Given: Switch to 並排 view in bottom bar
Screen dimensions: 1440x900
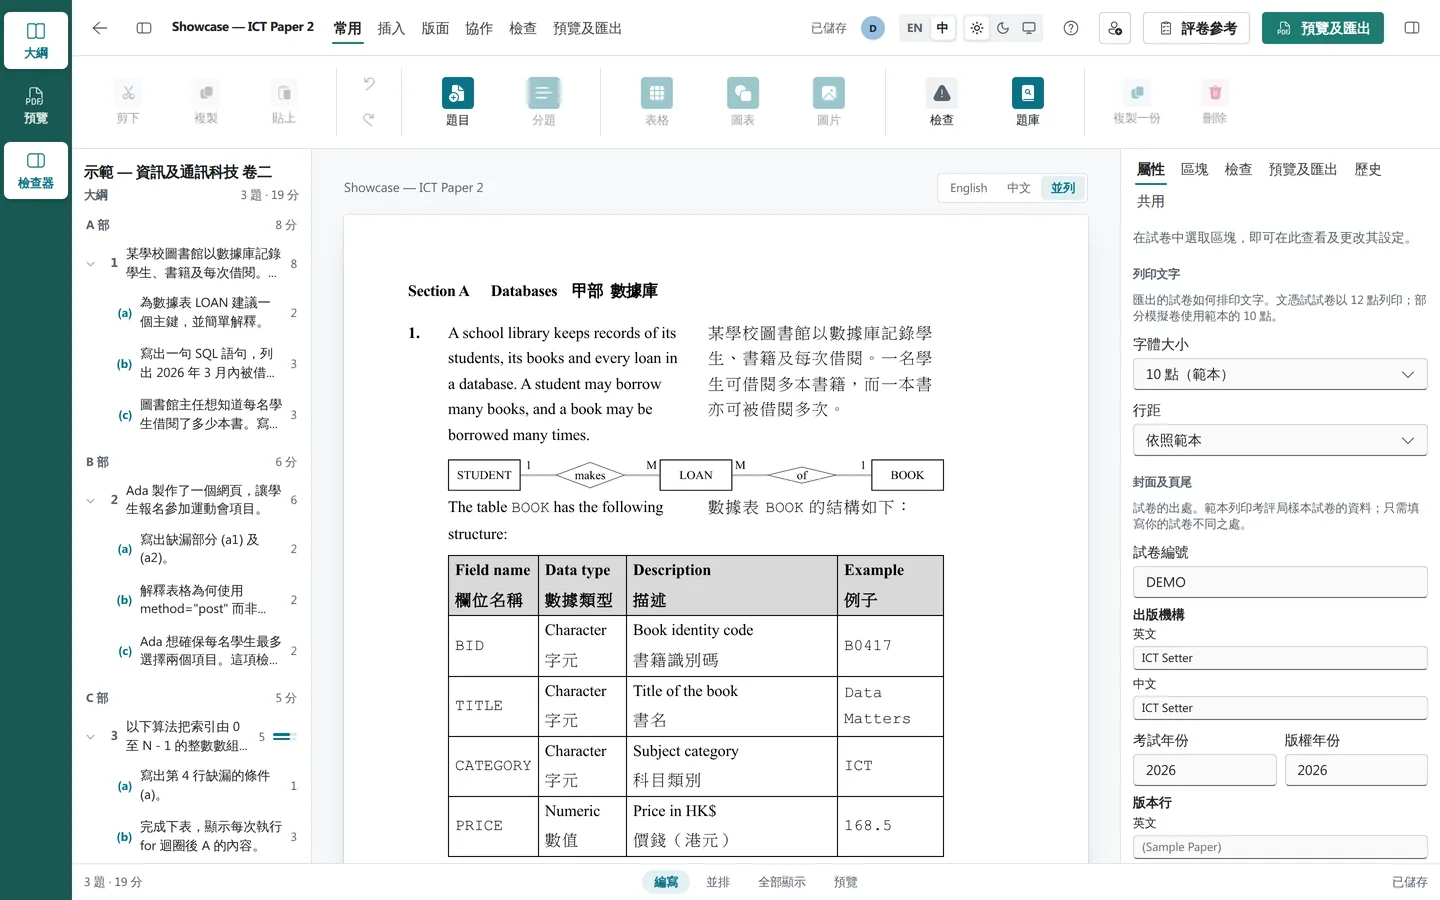Looking at the screenshot, I should click(718, 882).
